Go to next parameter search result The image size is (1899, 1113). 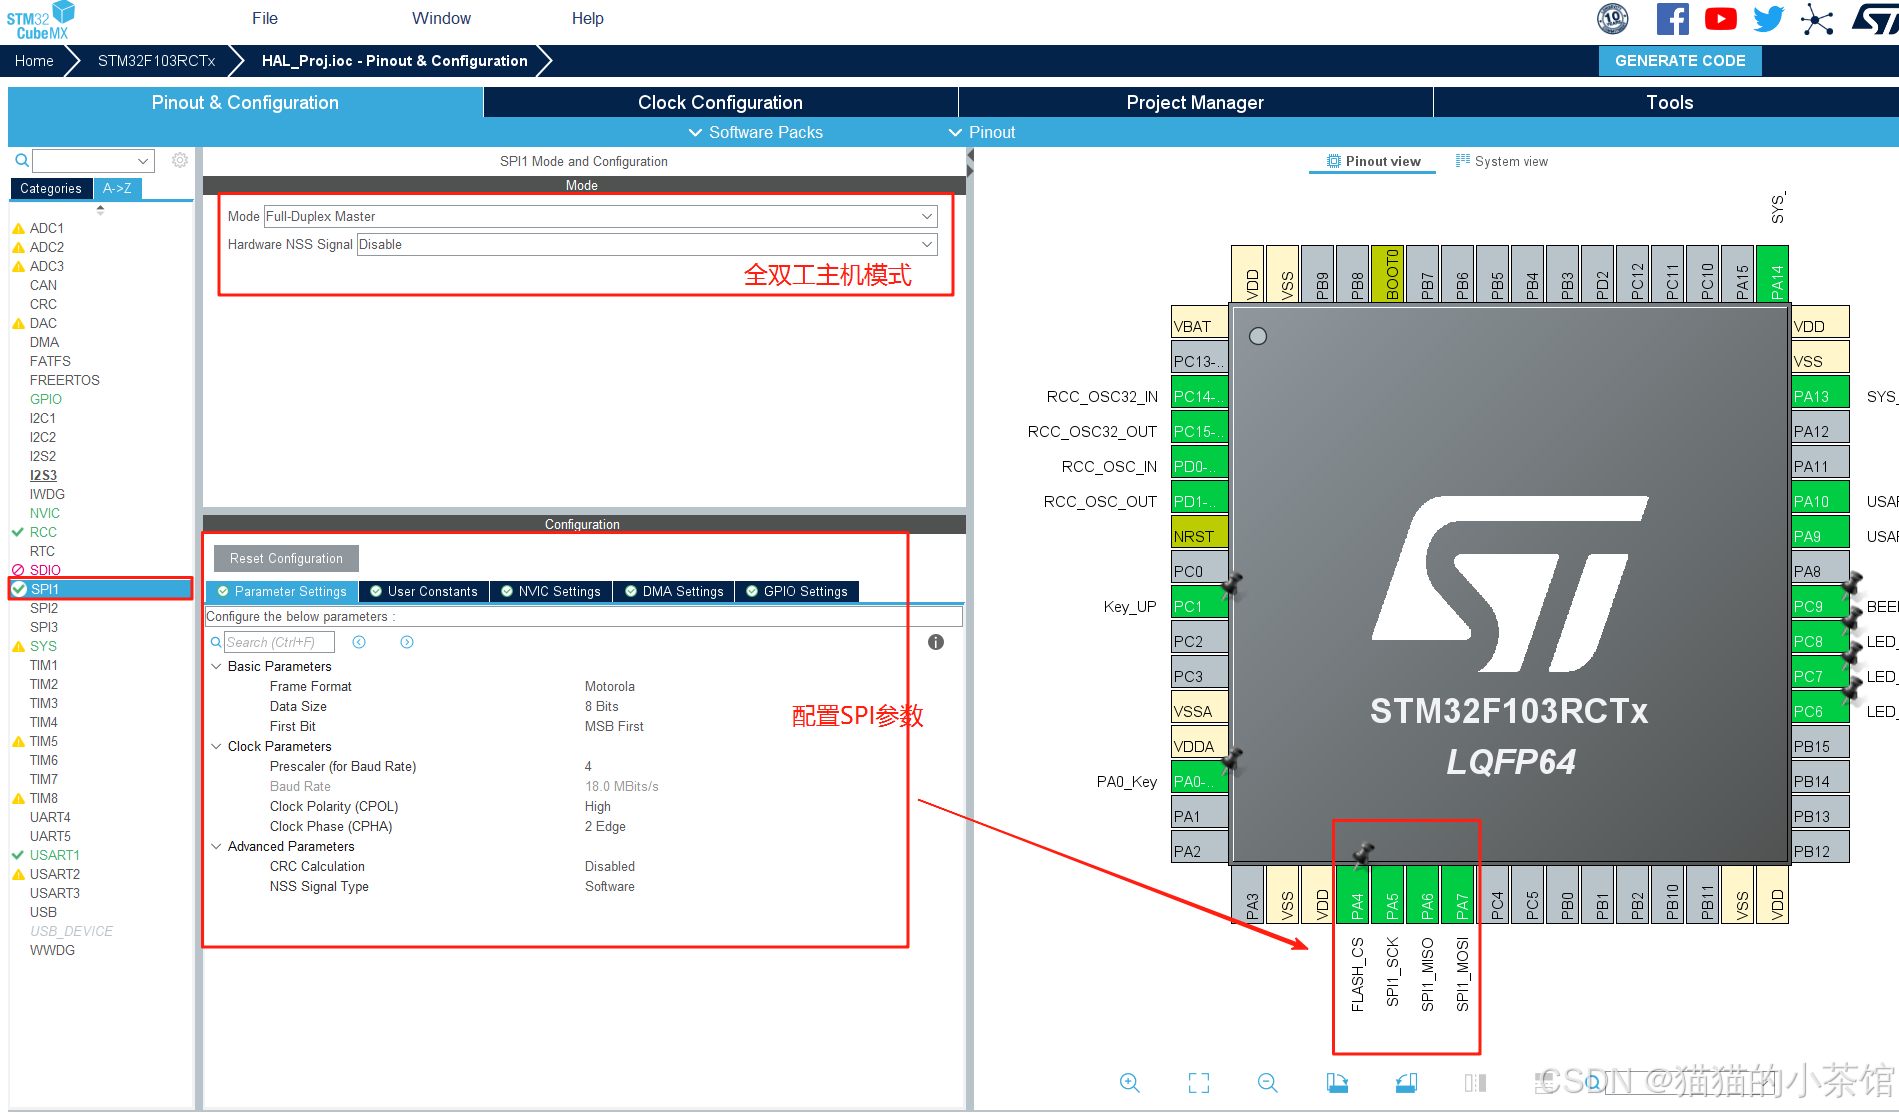point(407,642)
